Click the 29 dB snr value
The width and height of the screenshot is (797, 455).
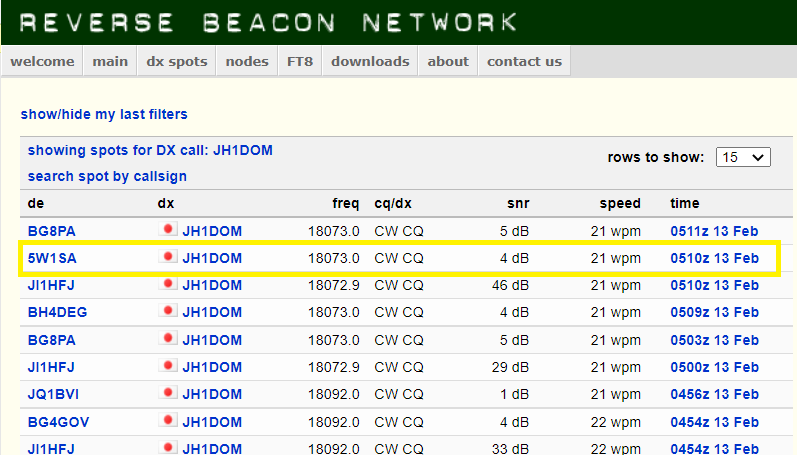point(510,367)
